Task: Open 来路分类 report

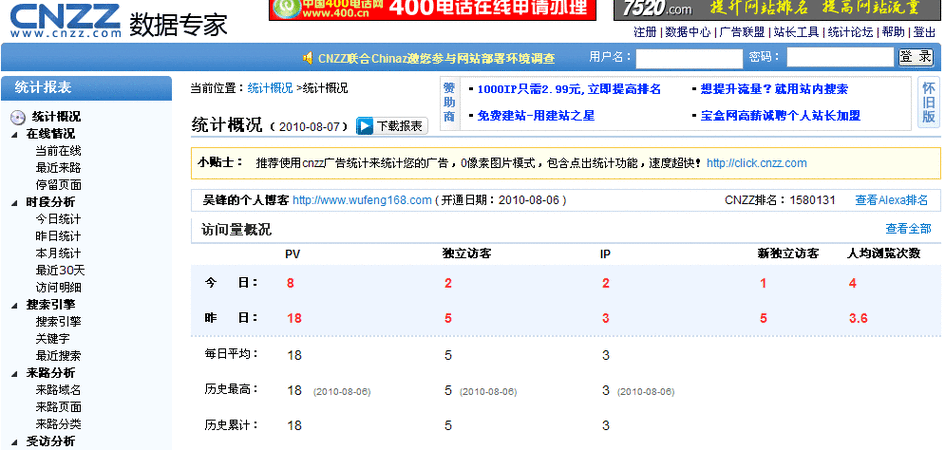Action: (x=58, y=424)
